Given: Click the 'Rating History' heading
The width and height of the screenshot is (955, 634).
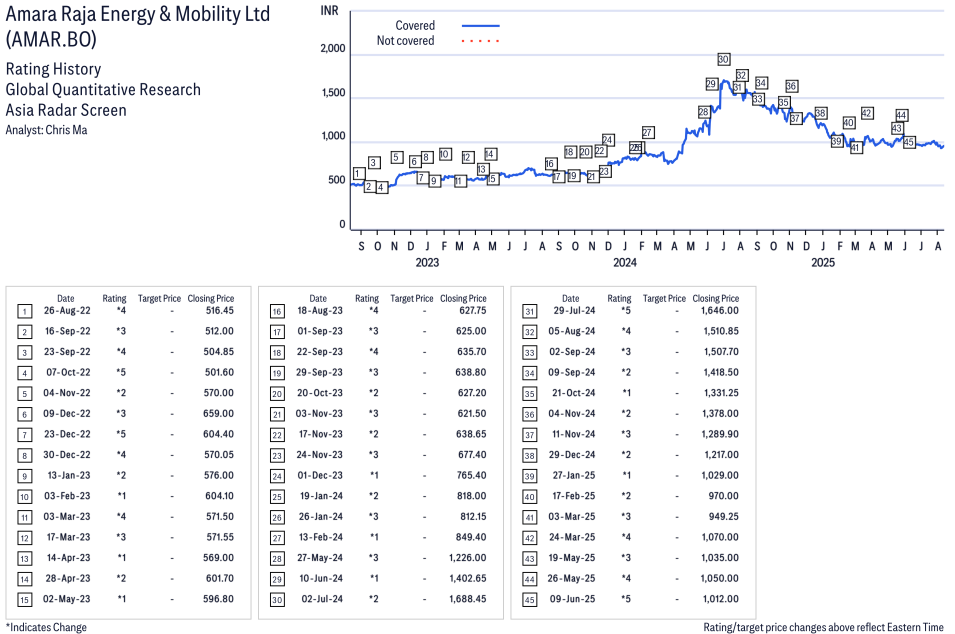Looking at the screenshot, I should click(54, 69).
